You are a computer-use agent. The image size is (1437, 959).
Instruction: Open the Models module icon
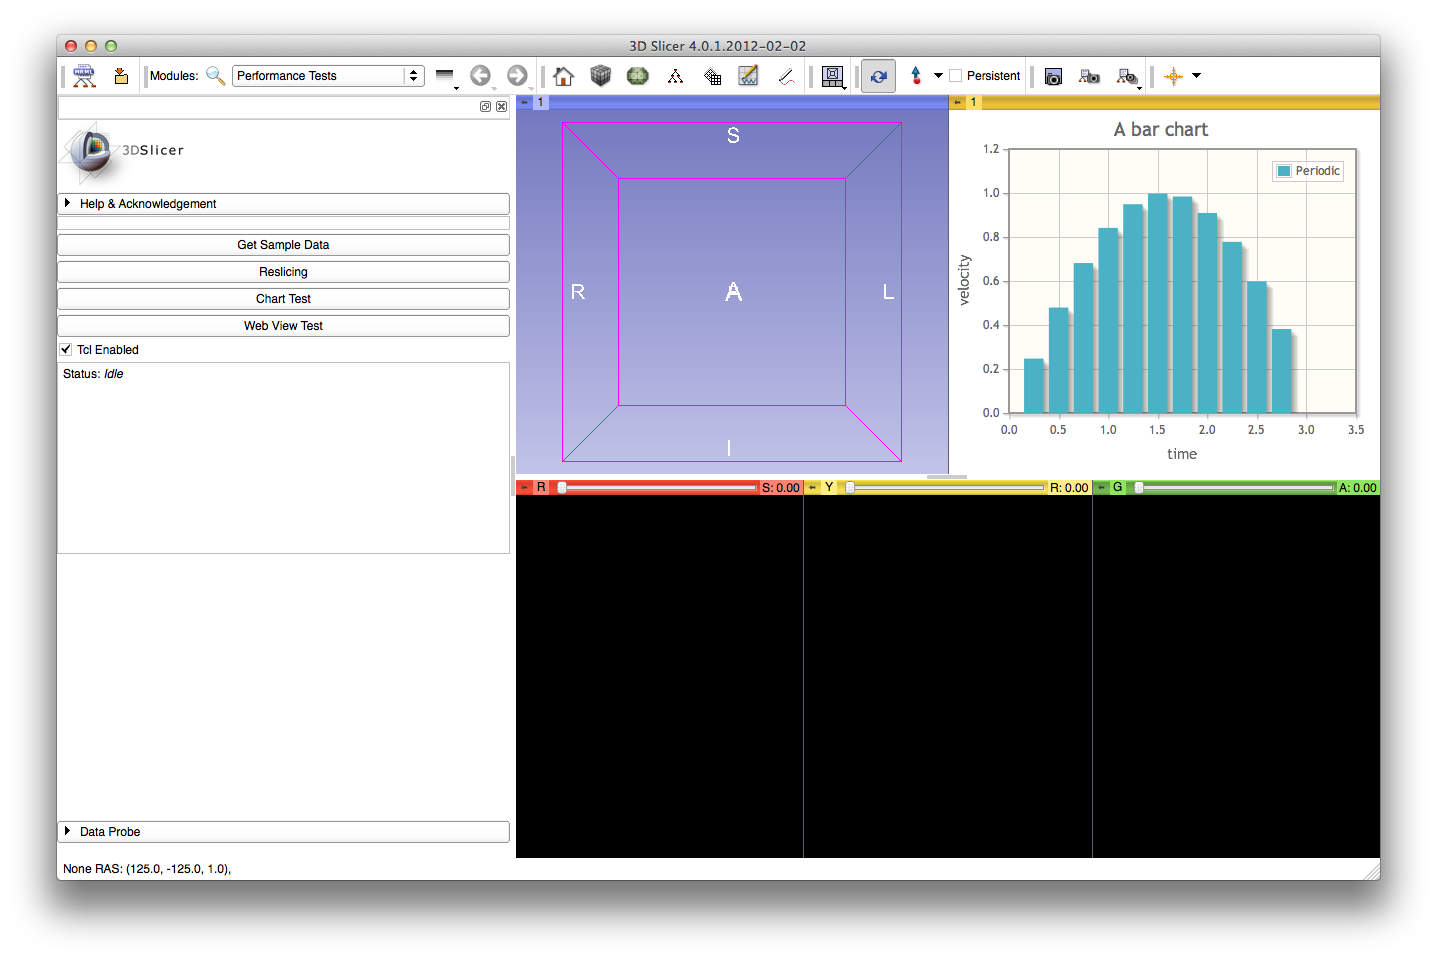637,76
